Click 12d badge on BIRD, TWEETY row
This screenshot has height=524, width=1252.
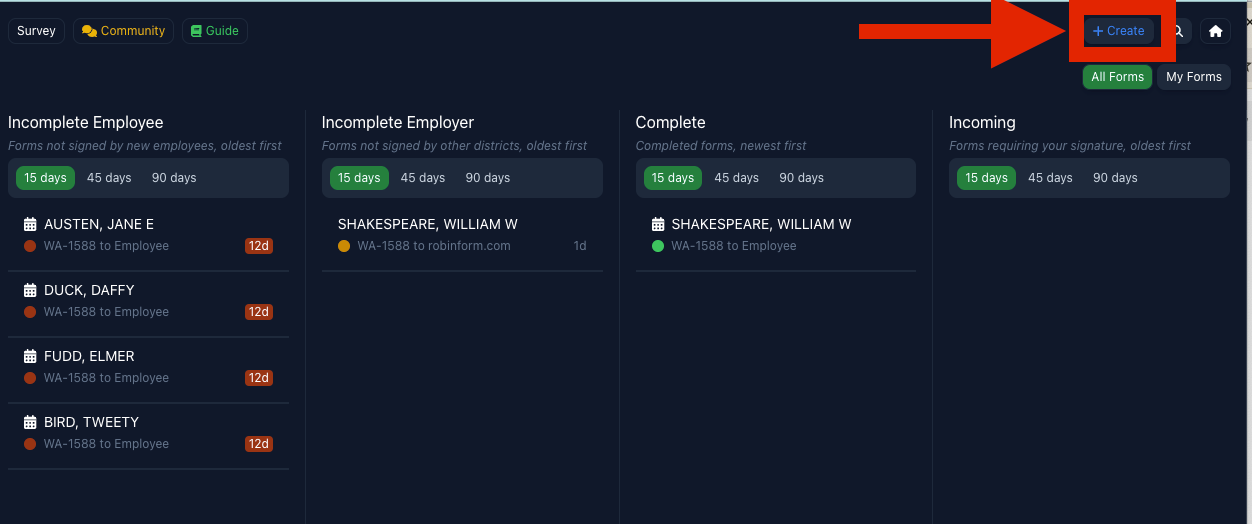coord(259,444)
